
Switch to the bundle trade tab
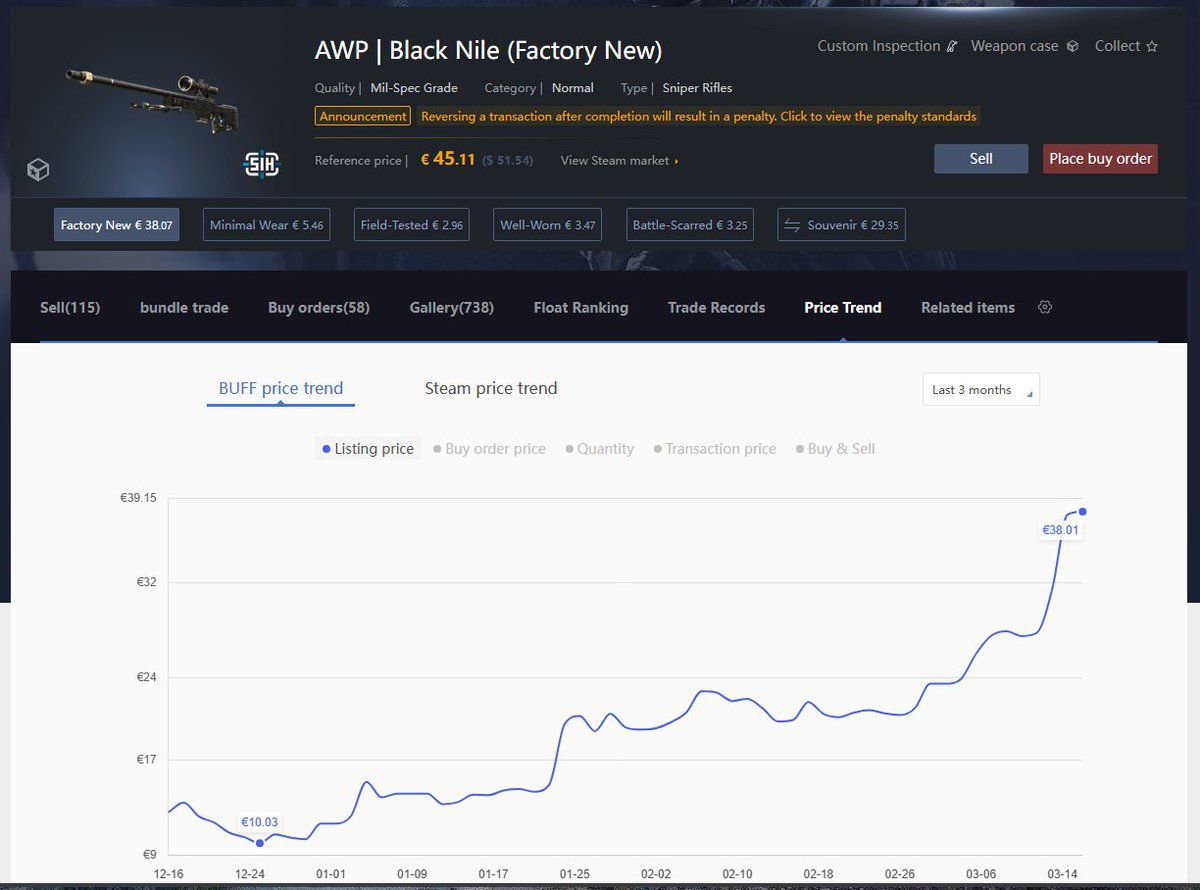tap(184, 307)
